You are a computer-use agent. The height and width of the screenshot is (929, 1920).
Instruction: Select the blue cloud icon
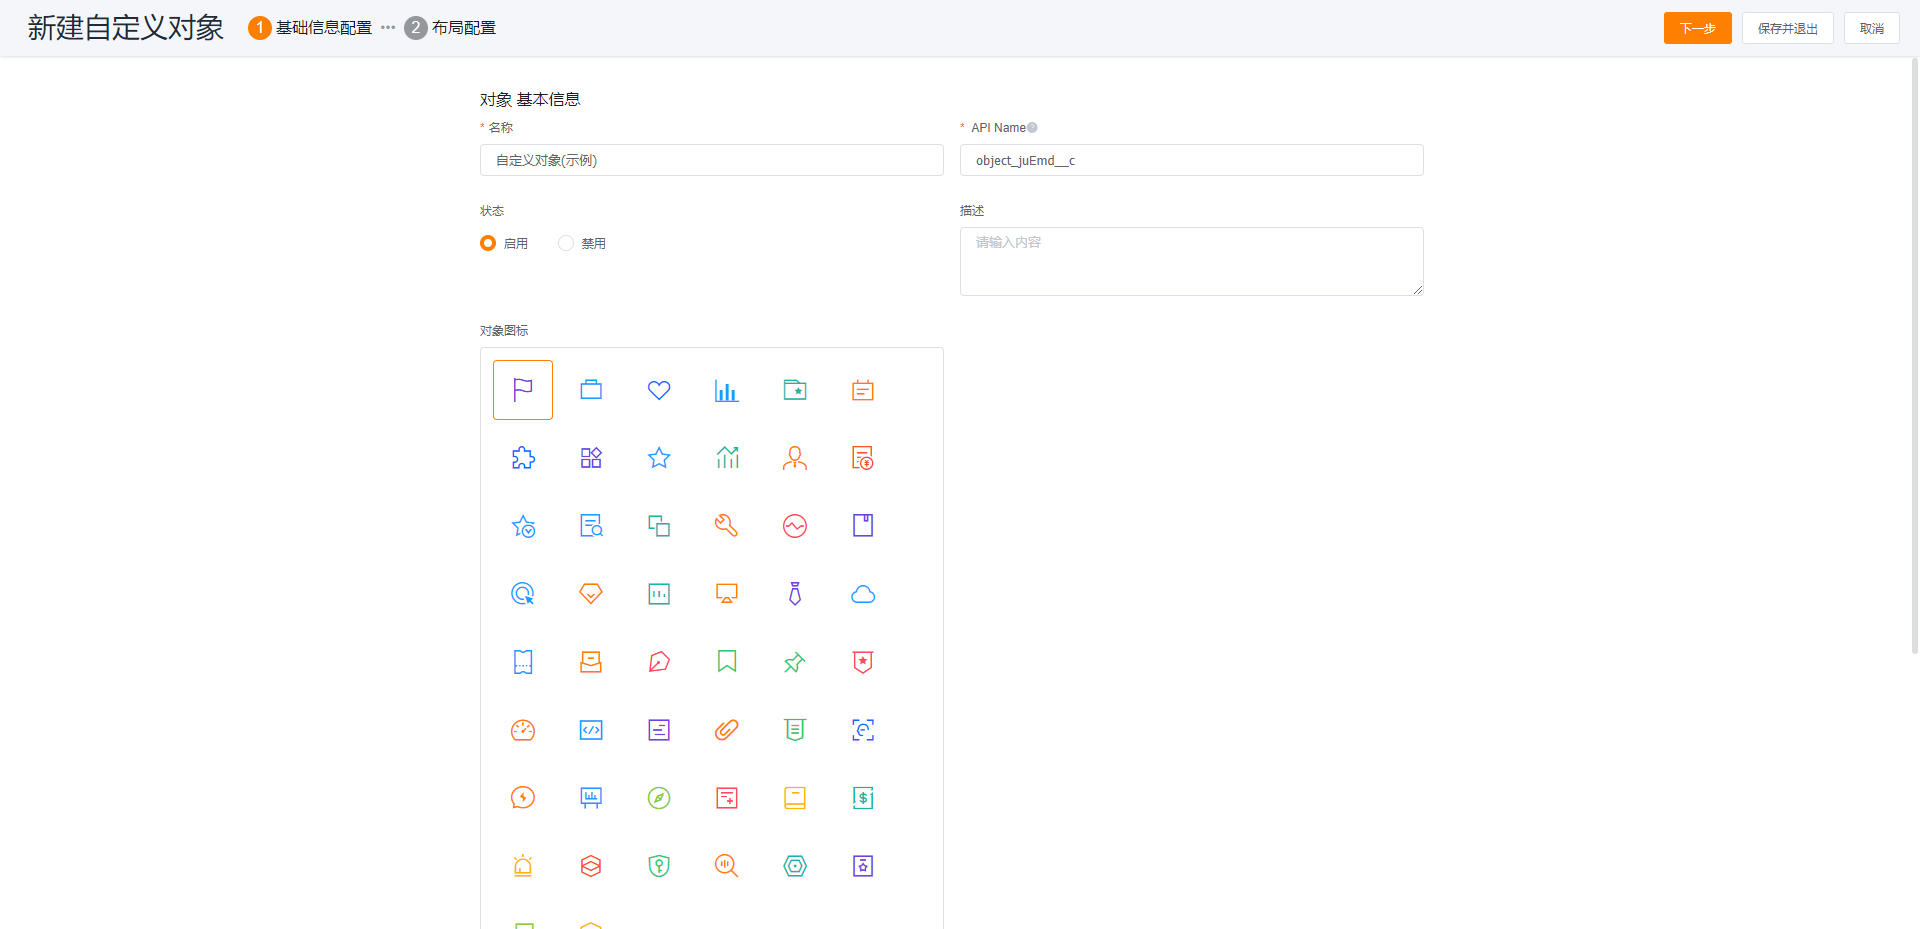pos(863,594)
